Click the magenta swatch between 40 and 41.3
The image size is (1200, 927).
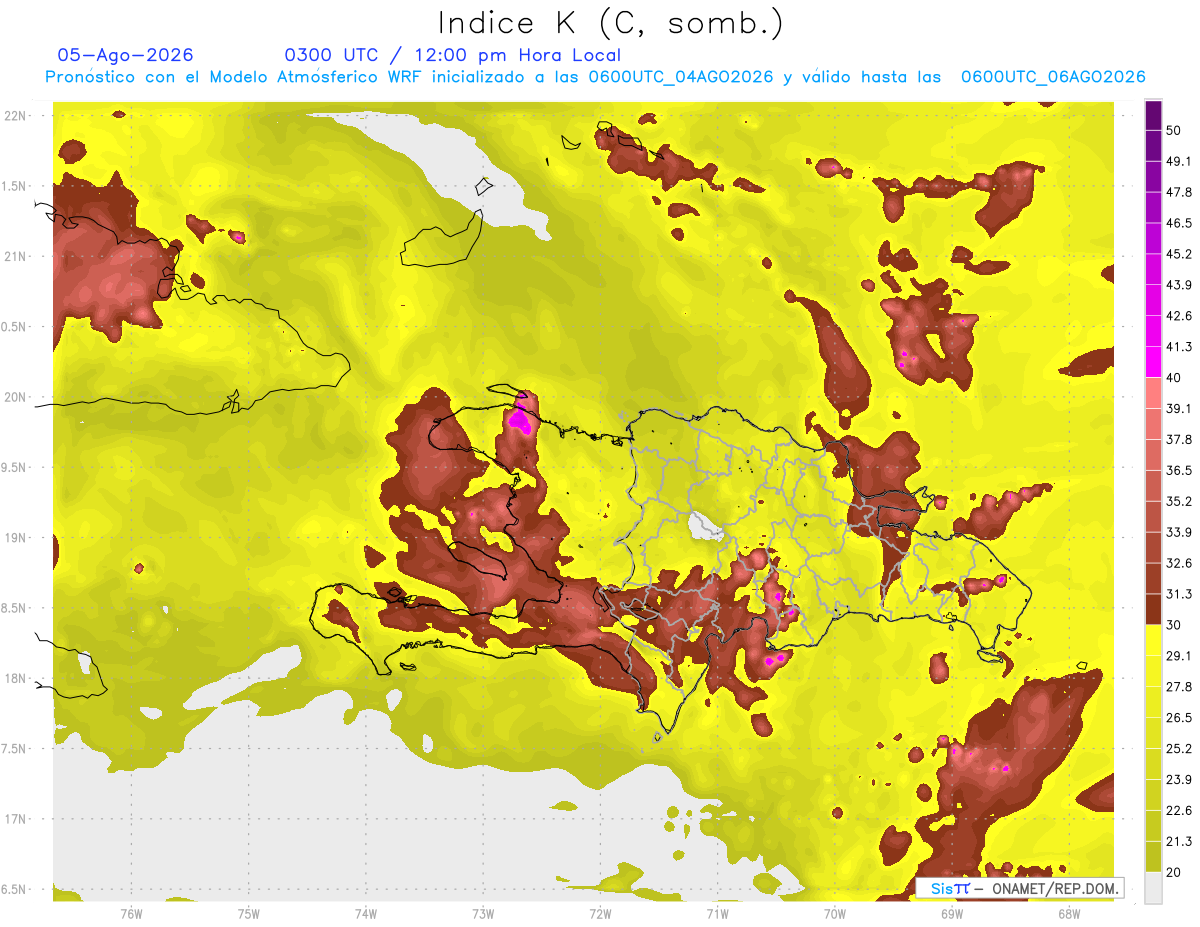(x=1154, y=362)
